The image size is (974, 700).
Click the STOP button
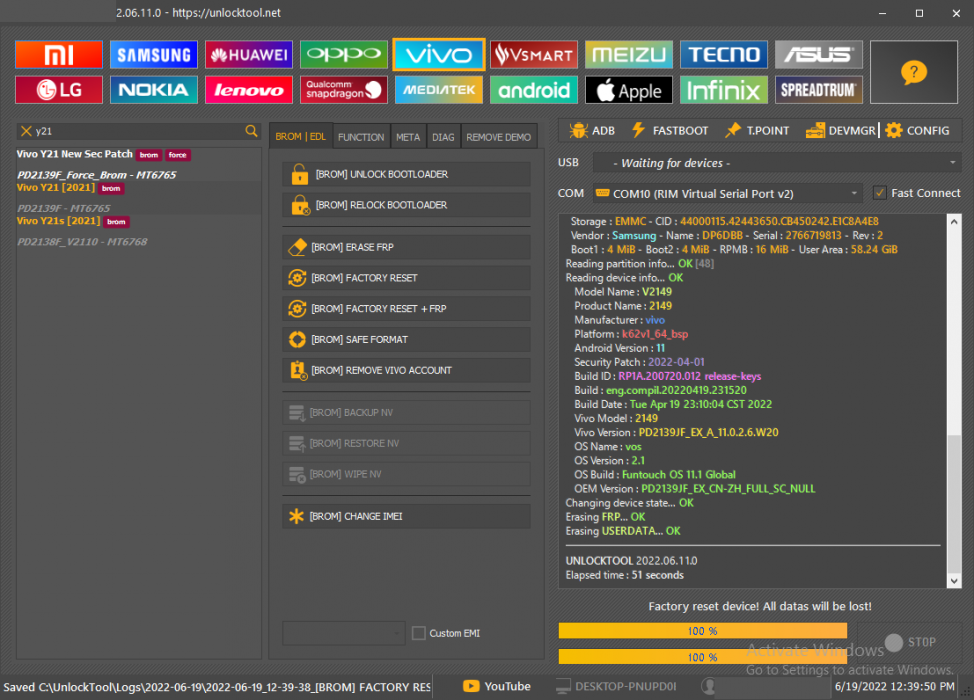(x=912, y=642)
